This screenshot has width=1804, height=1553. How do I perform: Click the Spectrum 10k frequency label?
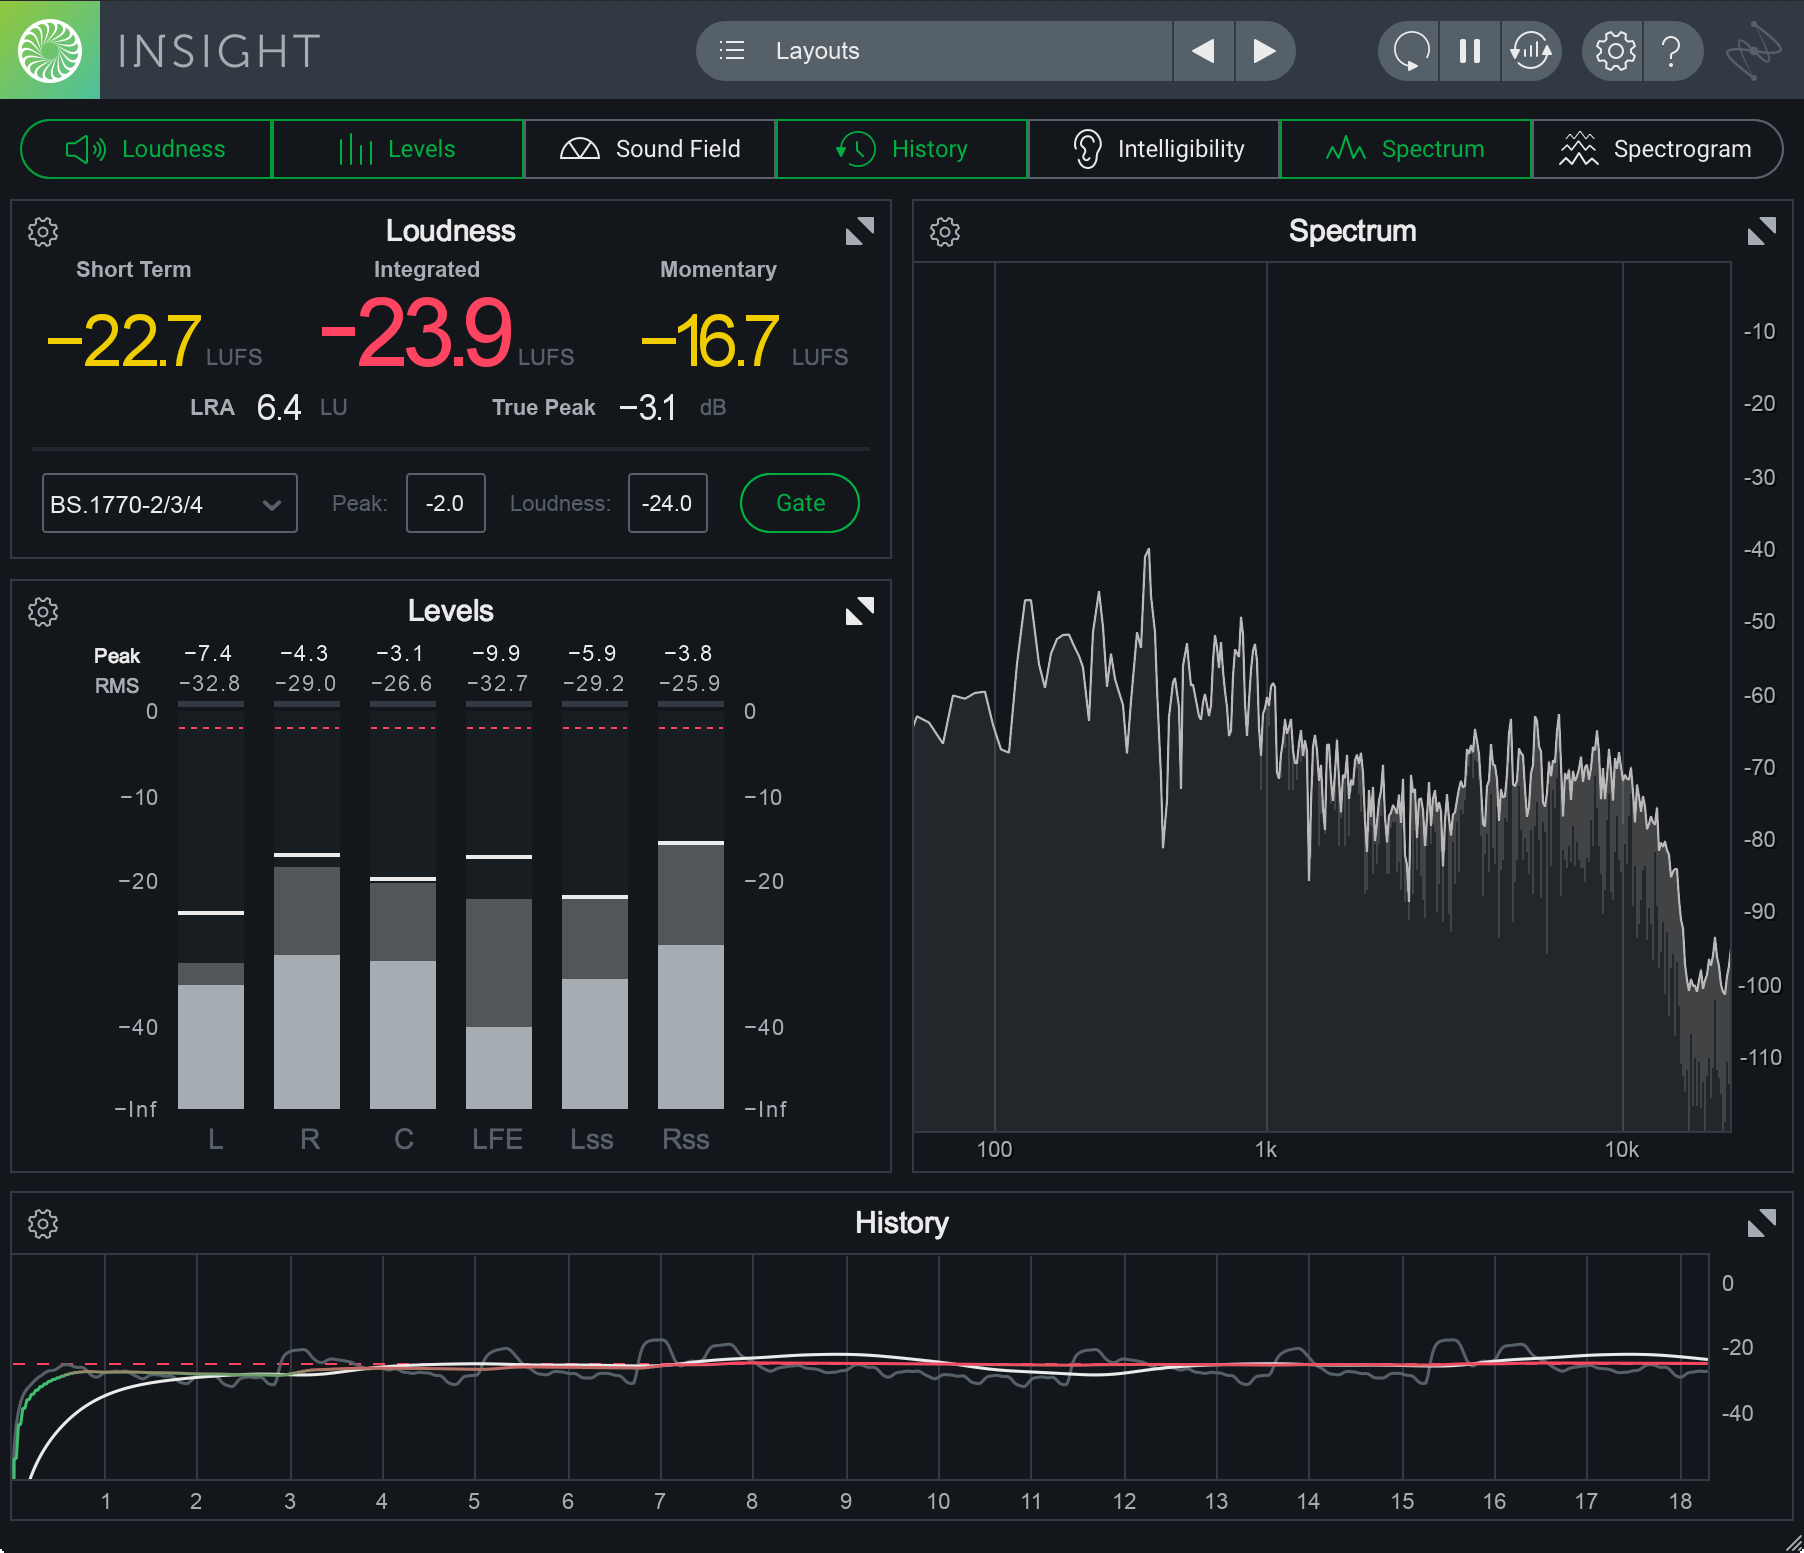pyautogui.click(x=1622, y=1150)
